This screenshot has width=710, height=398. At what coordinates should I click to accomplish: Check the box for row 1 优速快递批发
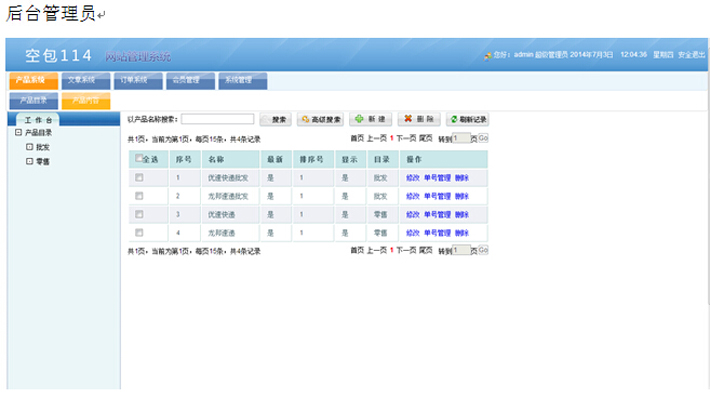point(139,178)
